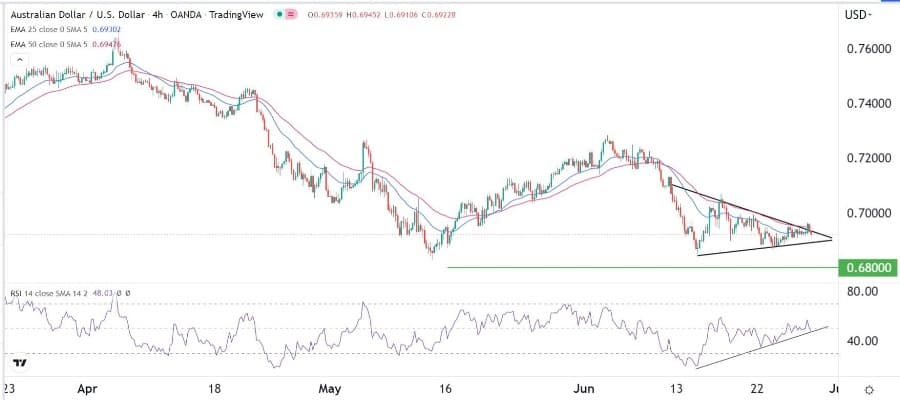Screen dimensions: 900x400
Task: Click the green market status dot
Action: [279, 15]
